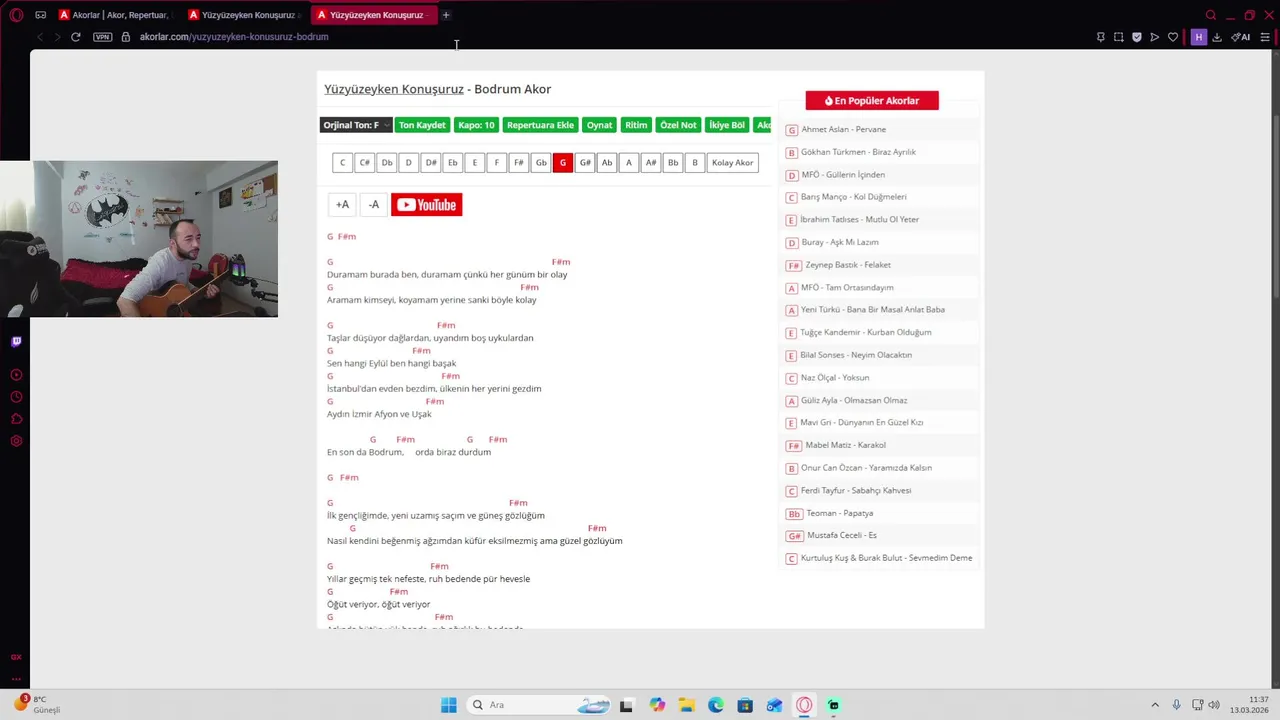Decrease font size with -A button

[374, 205]
